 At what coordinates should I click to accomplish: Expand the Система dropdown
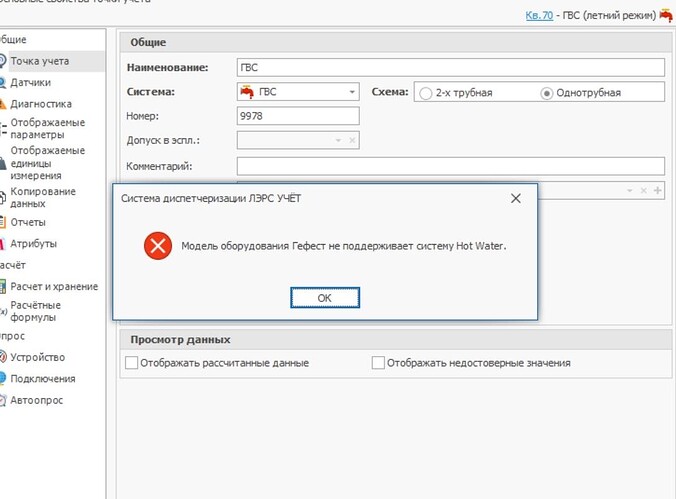tap(352, 92)
